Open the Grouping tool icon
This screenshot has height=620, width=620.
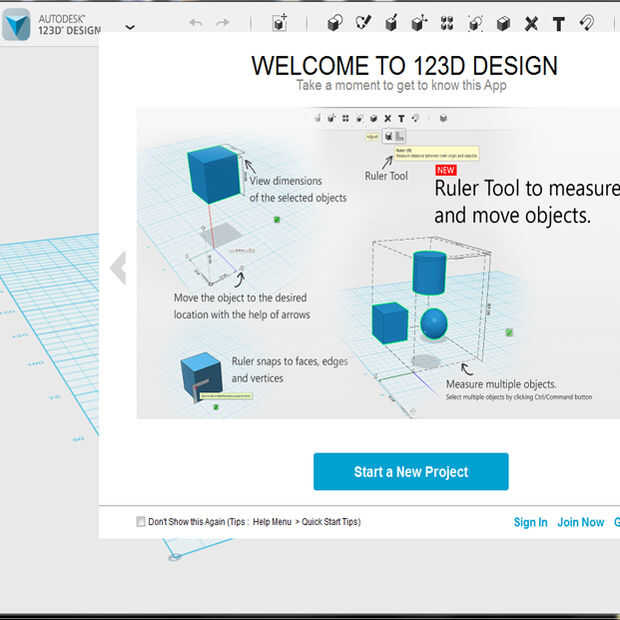[475, 23]
